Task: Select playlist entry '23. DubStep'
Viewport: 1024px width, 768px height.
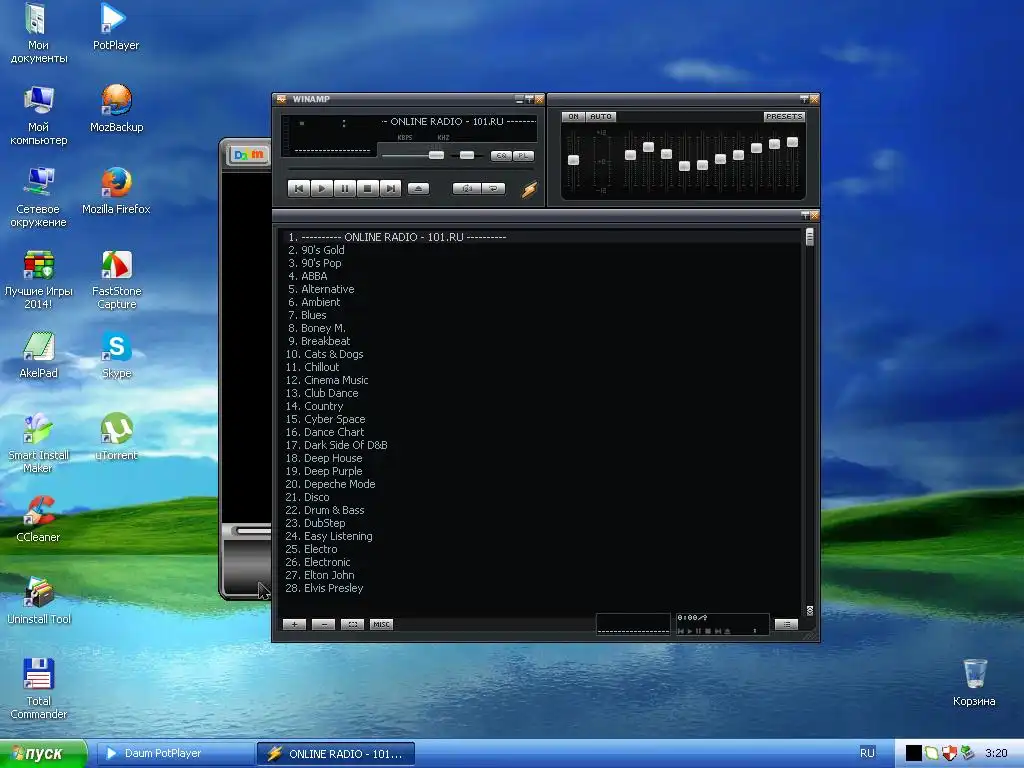Action: 541,523
